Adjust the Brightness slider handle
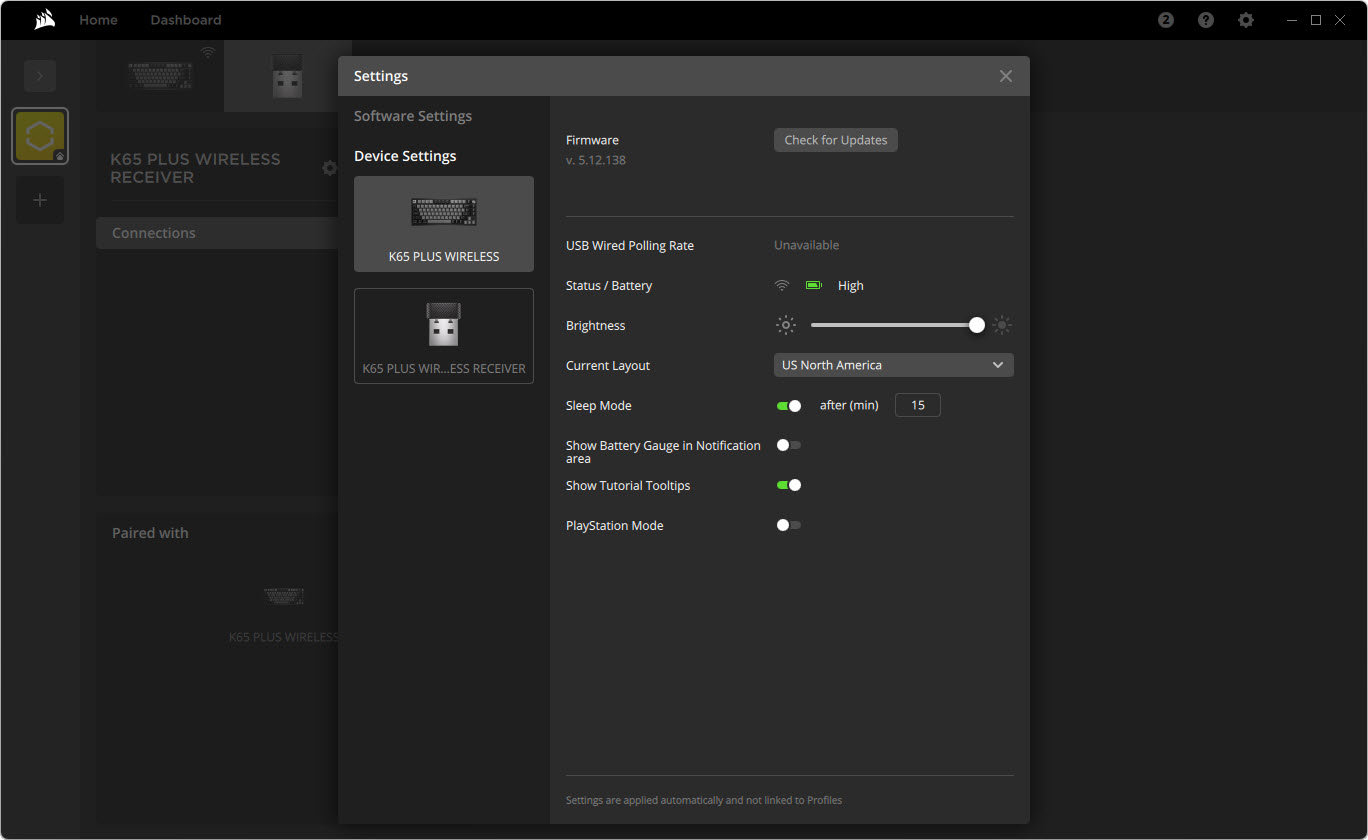This screenshot has height=840, width=1368. [977, 325]
